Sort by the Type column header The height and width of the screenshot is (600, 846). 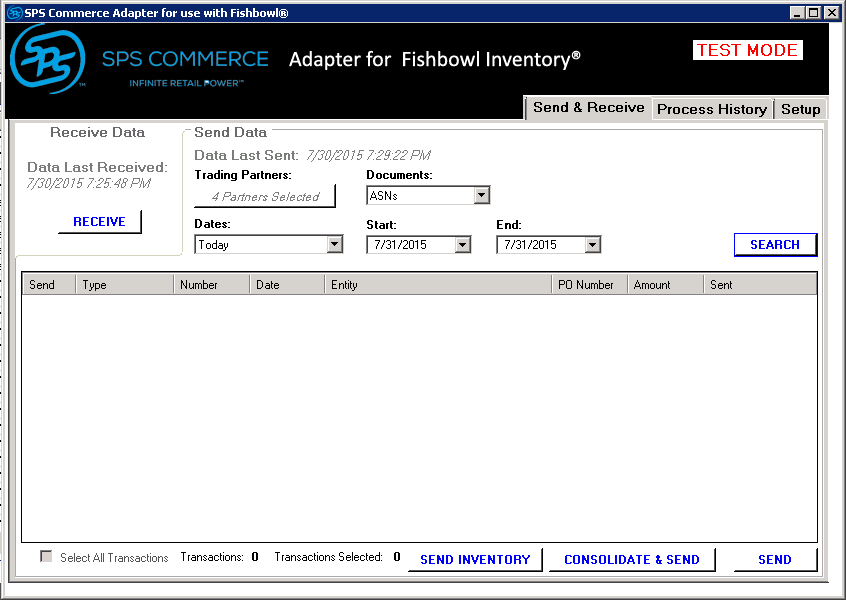125,284
